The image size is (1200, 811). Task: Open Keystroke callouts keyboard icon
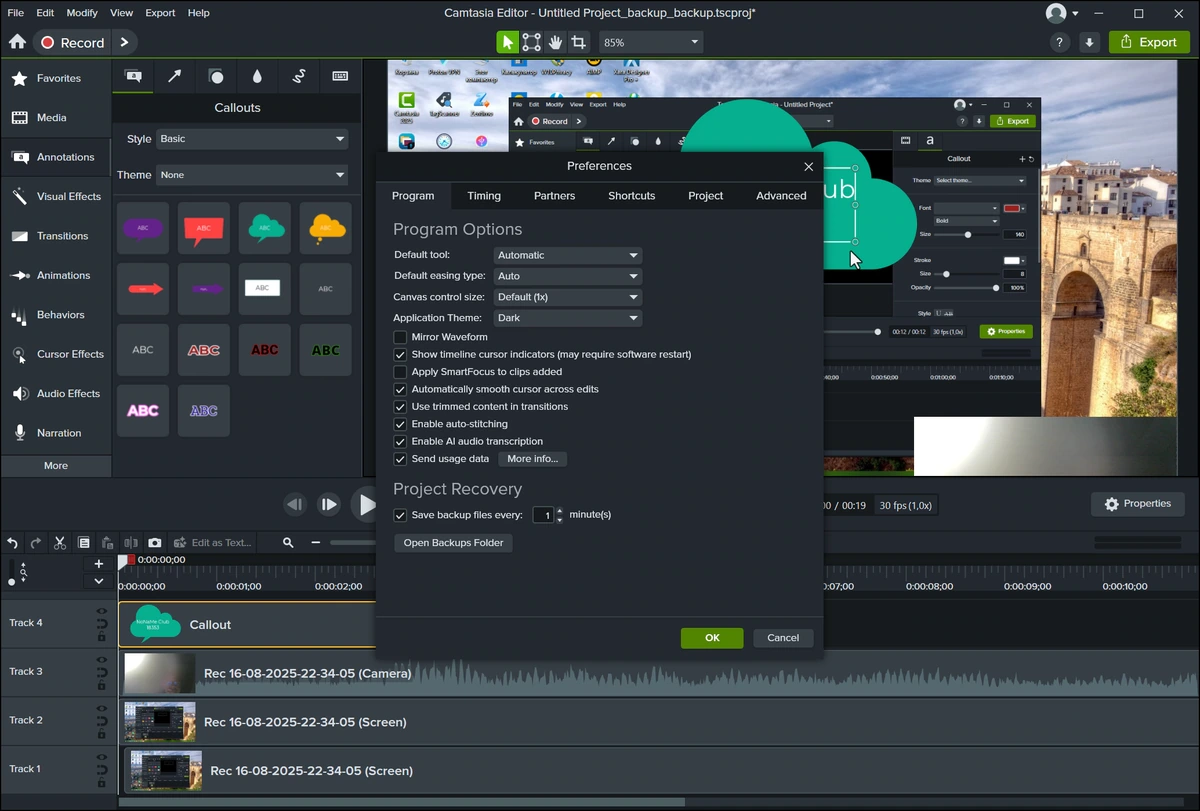tap(340, 76)
